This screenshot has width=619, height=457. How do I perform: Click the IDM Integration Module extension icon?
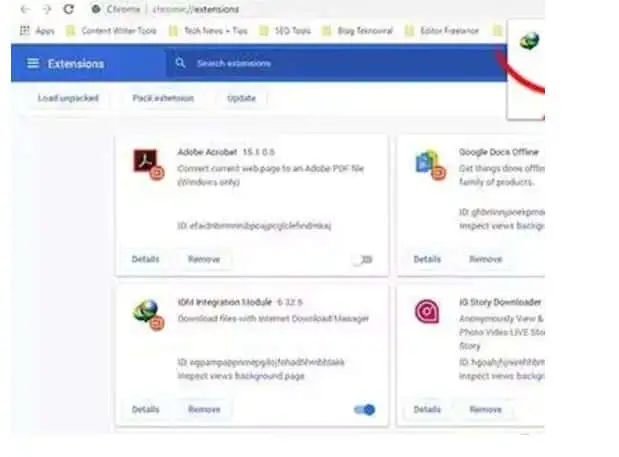click(x=148, y=315)
